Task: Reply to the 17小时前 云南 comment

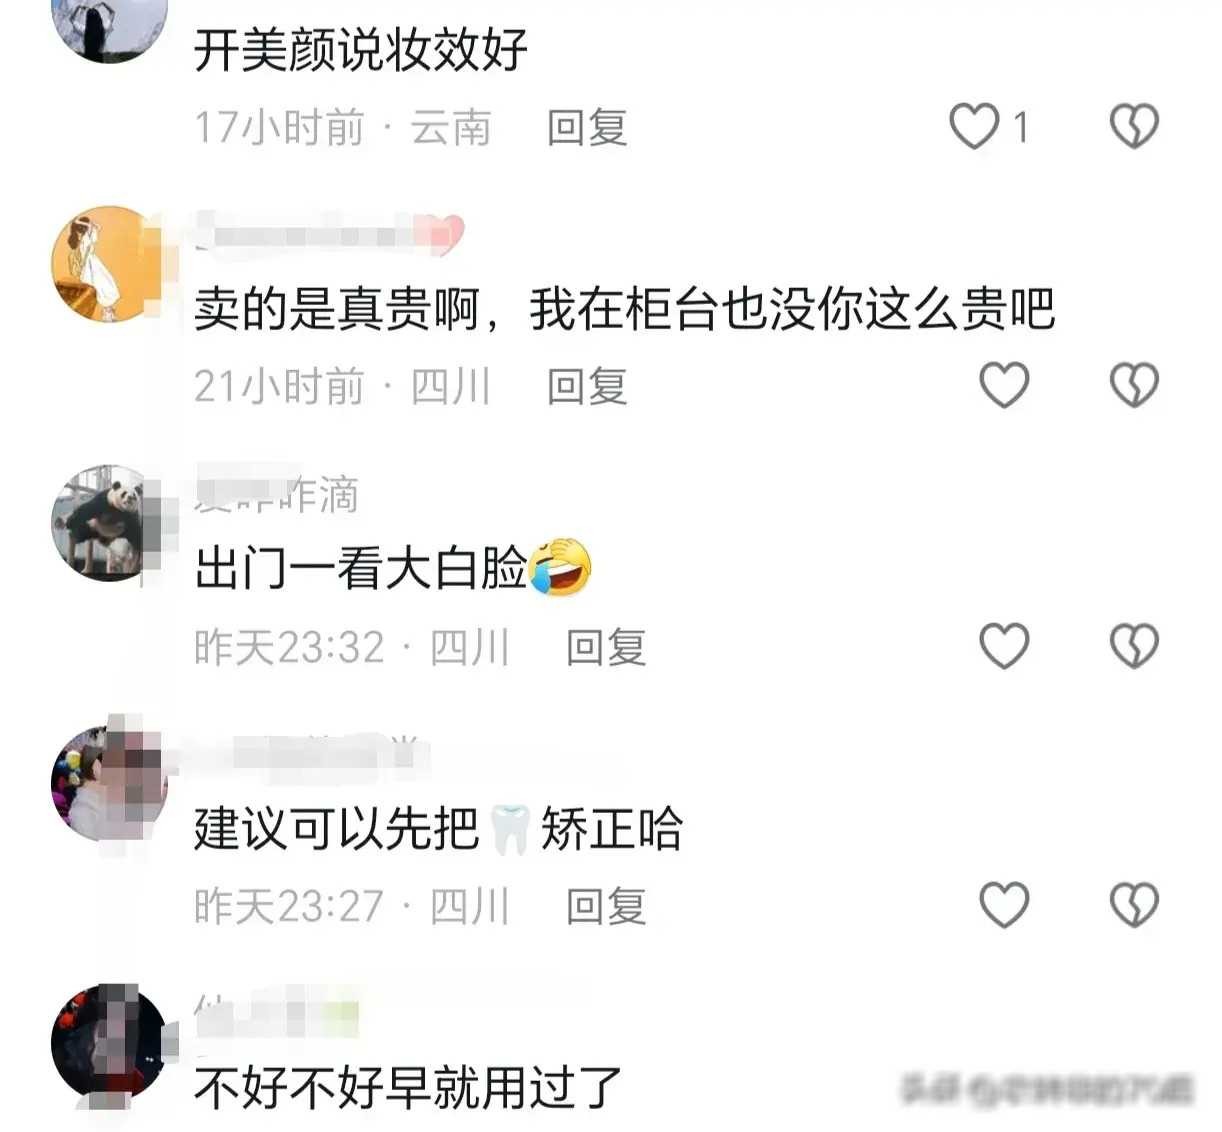Action: point(587,128)
